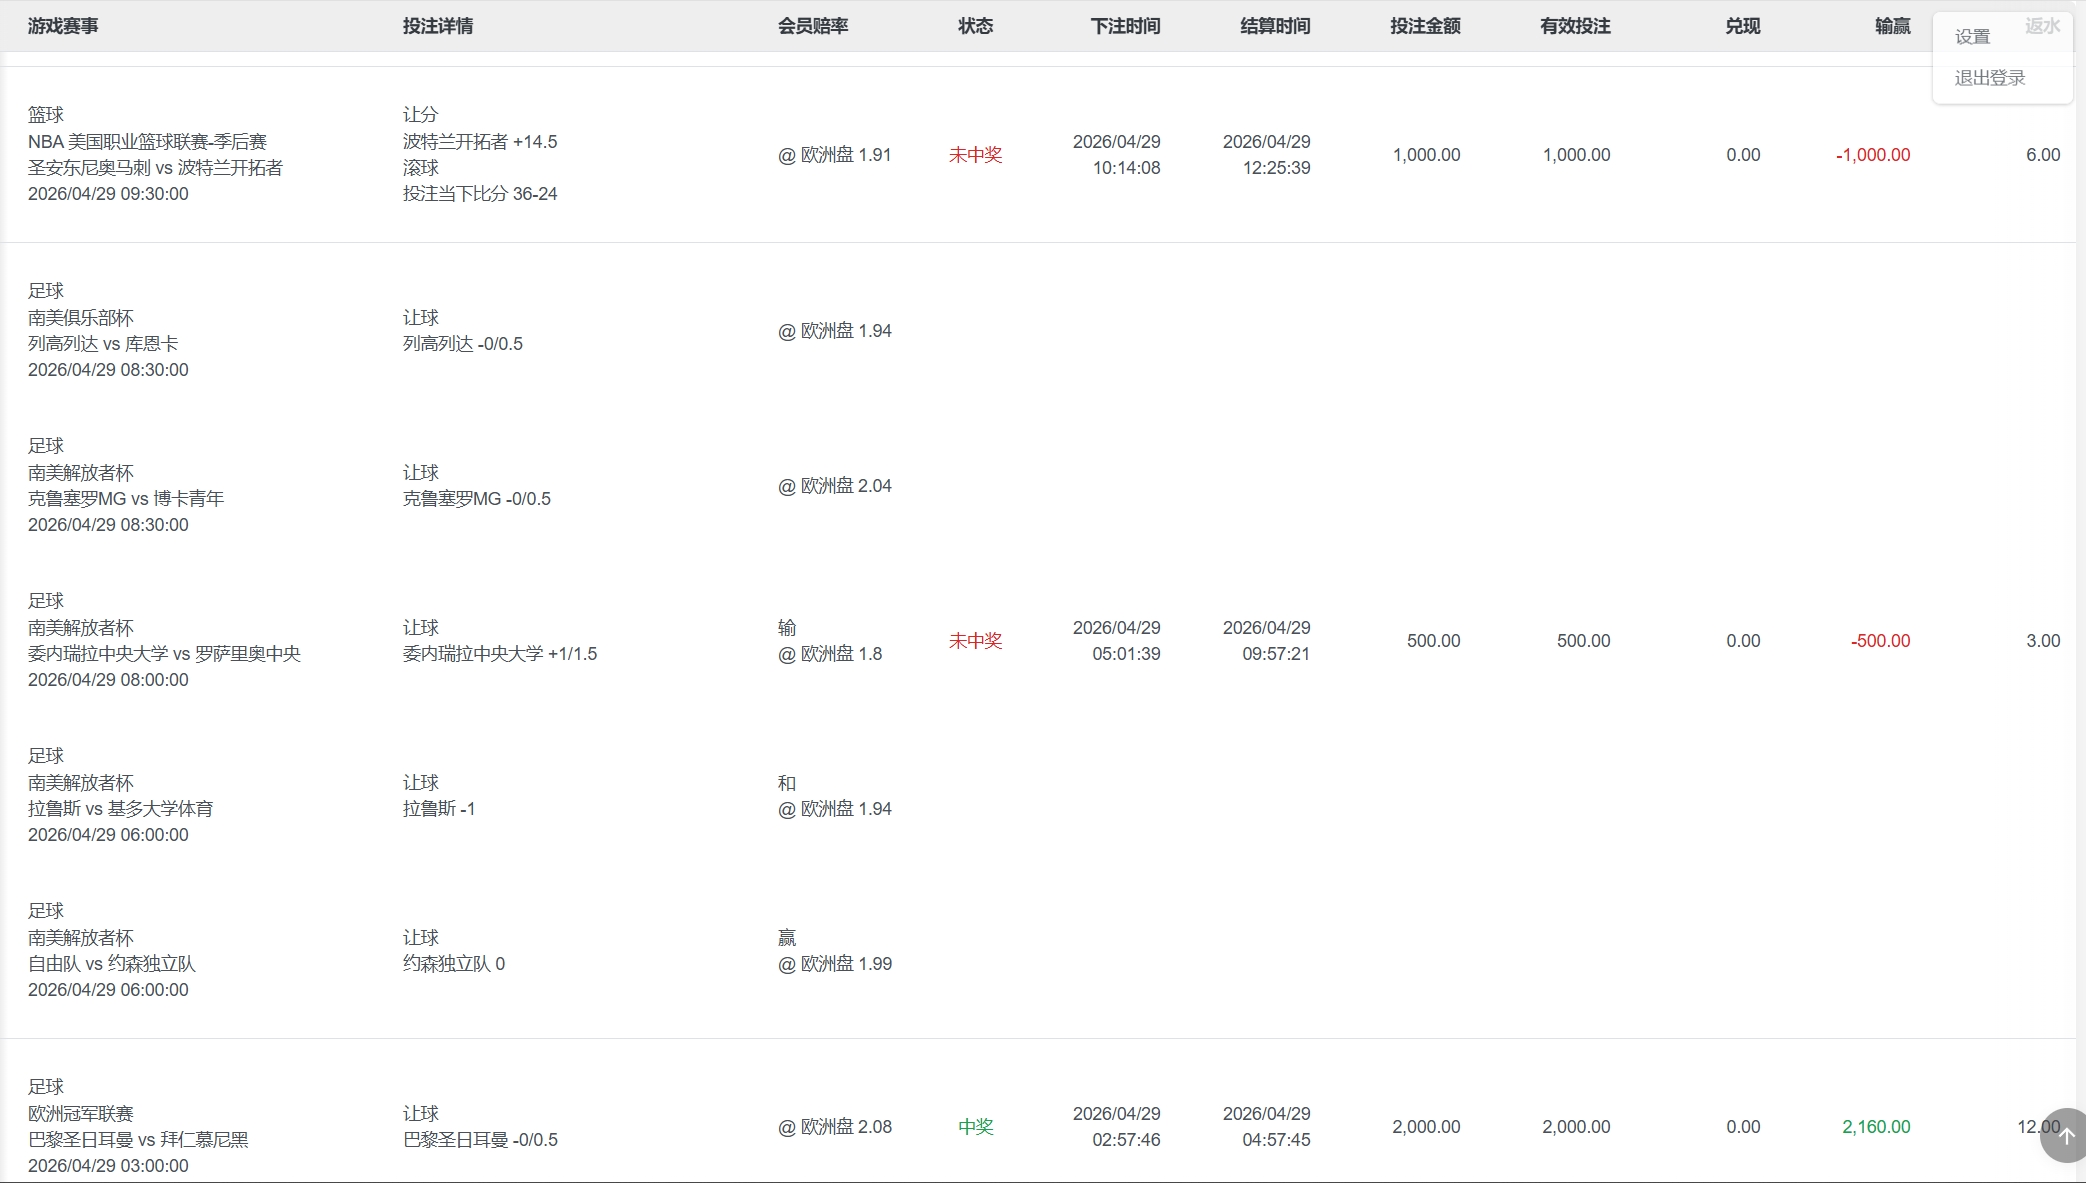Click the 结算时间 column header
The width and height of the screenshot is (2086, 1183).
click(1275, 26)
